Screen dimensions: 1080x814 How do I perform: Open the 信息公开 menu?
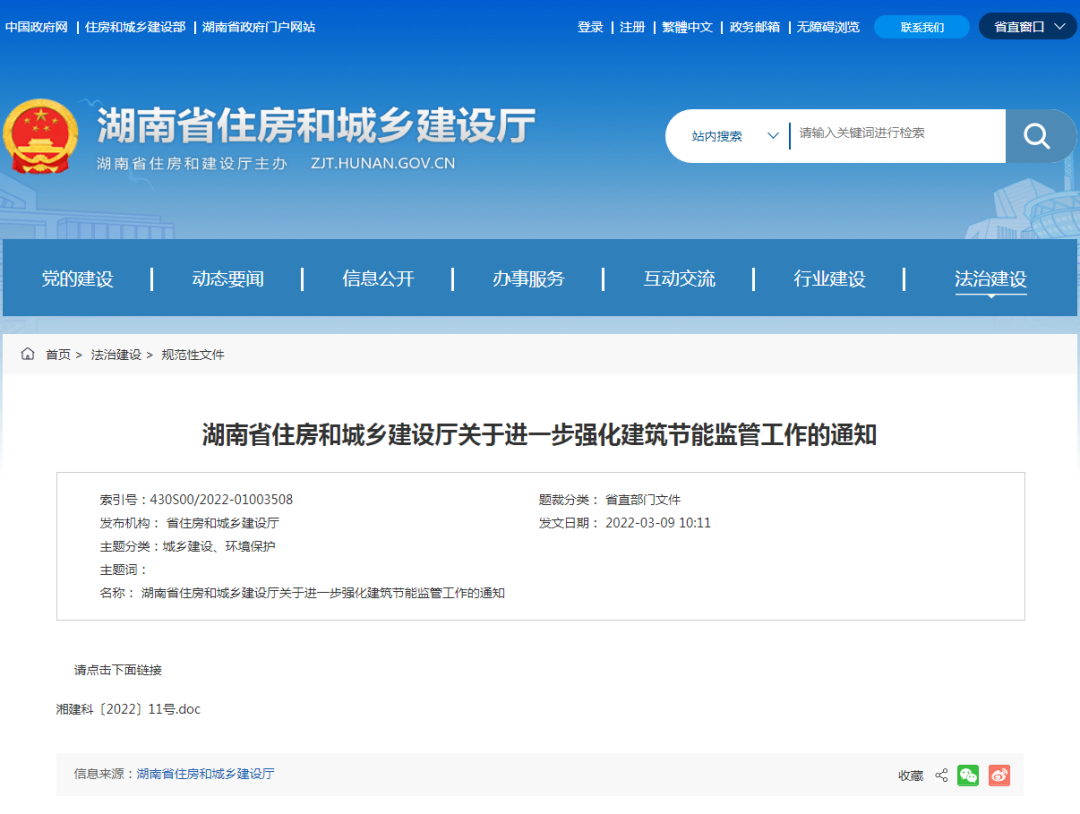378,279
